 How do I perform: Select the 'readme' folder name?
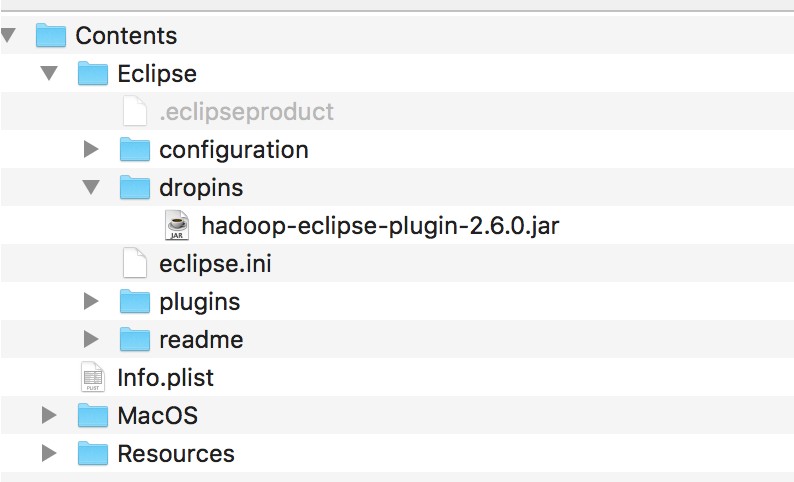tap(201, 340)
